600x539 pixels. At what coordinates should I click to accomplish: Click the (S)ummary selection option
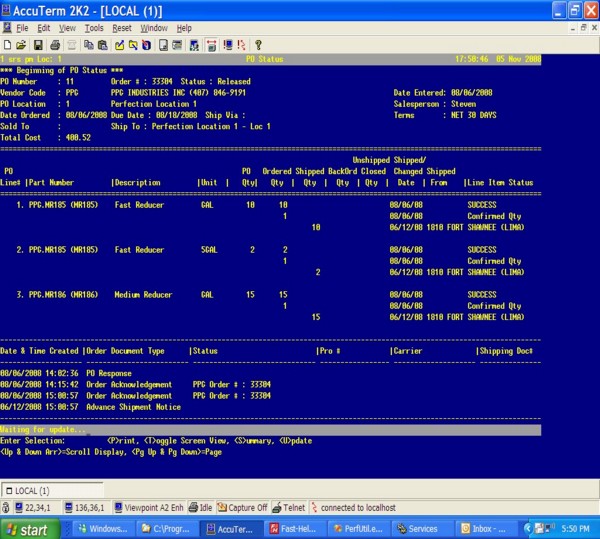coord(254,441)
